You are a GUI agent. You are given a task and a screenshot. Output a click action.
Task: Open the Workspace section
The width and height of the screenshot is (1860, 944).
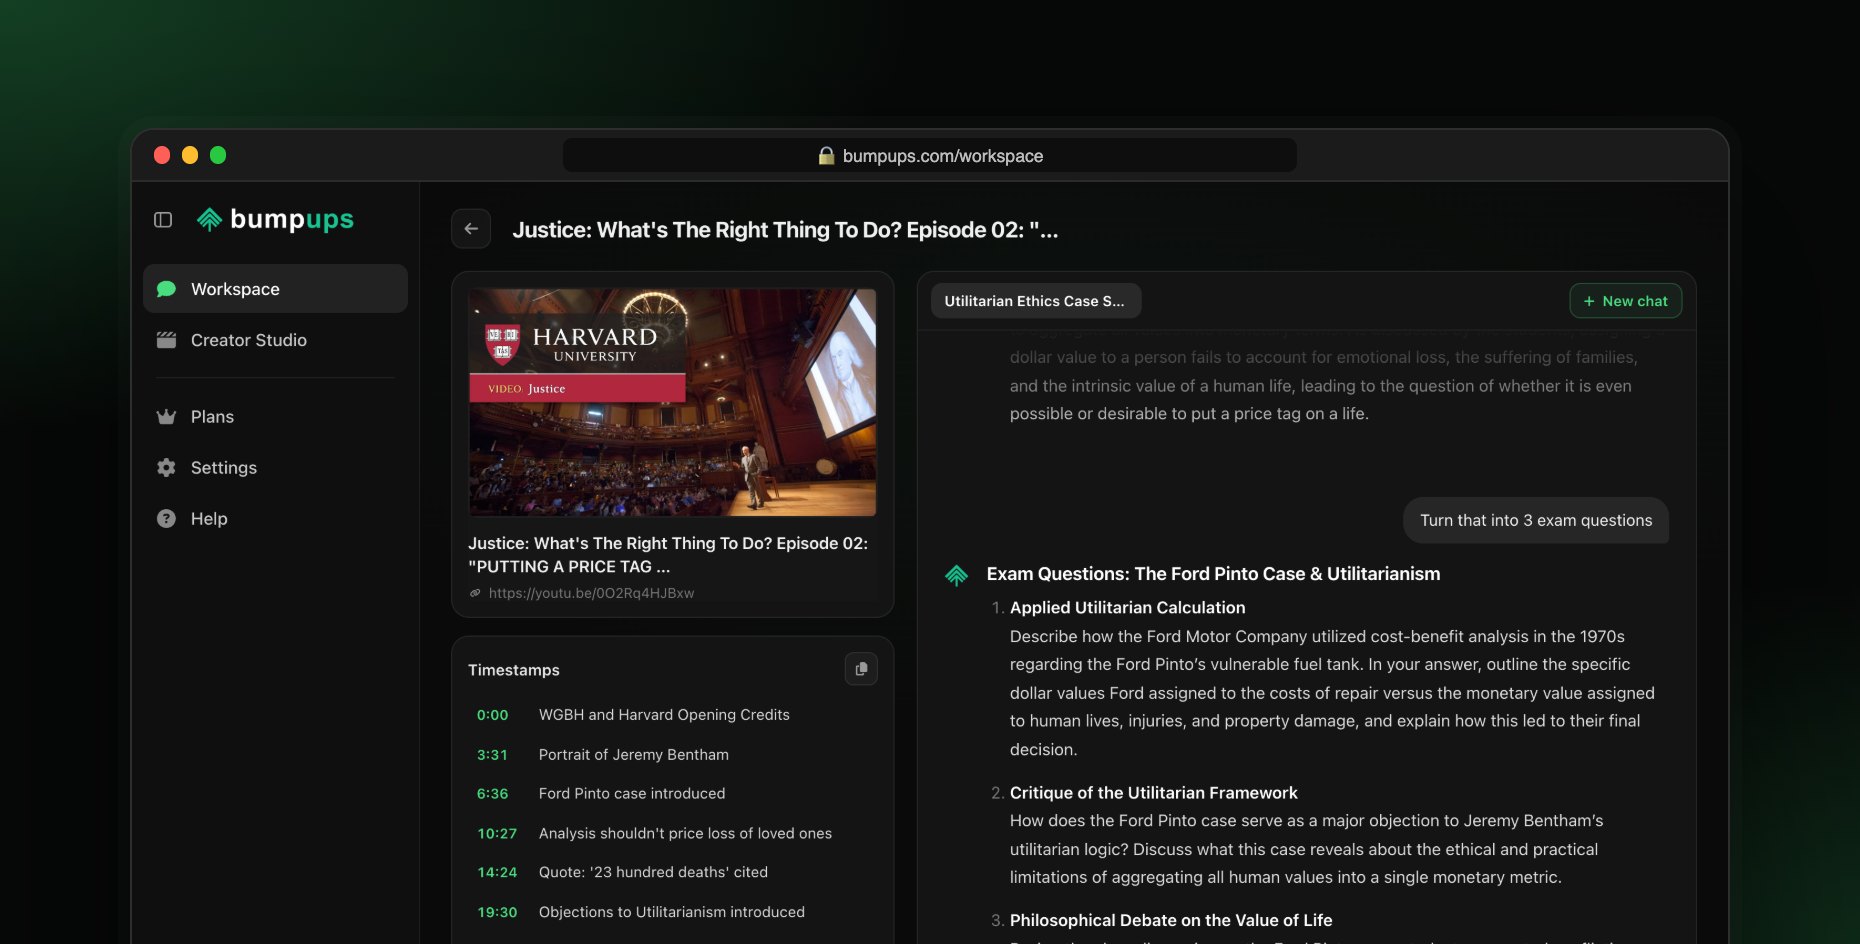[275, 289]
